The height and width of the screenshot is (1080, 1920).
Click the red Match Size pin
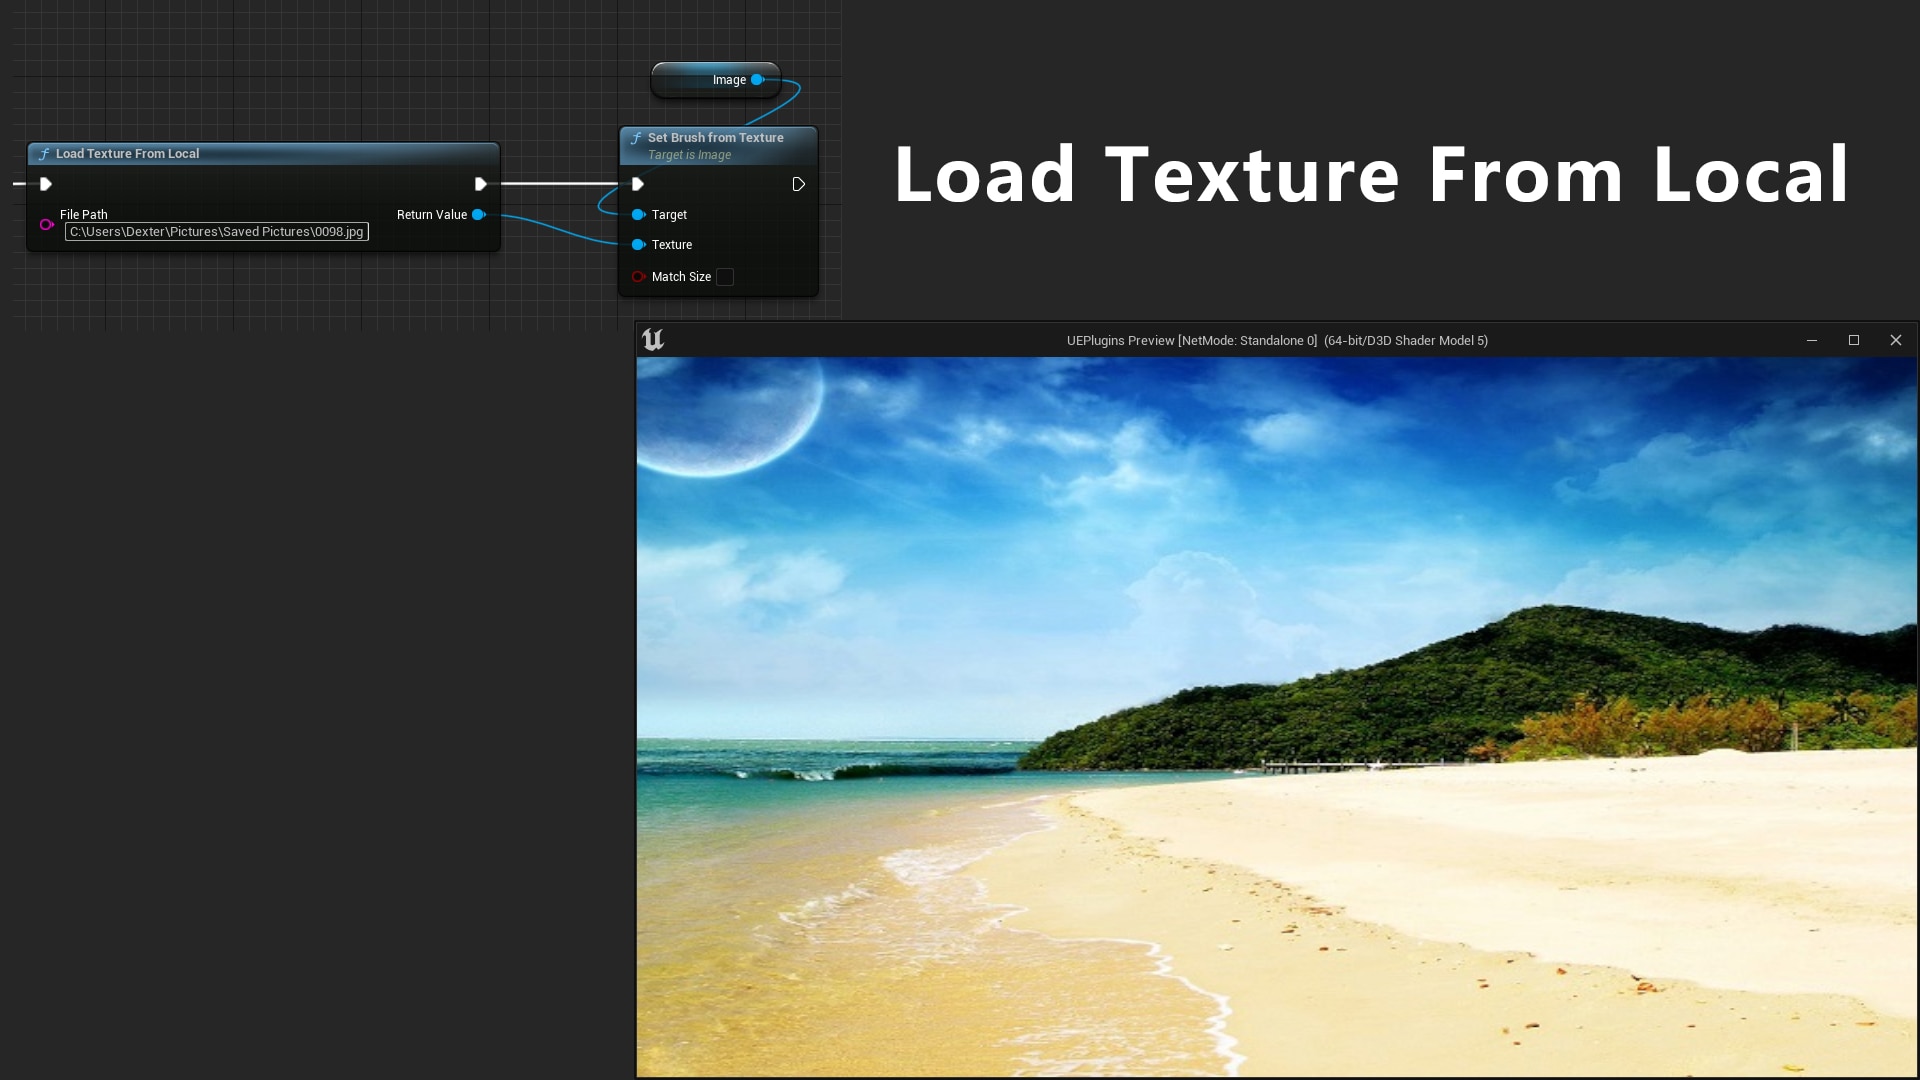(638, 277)
